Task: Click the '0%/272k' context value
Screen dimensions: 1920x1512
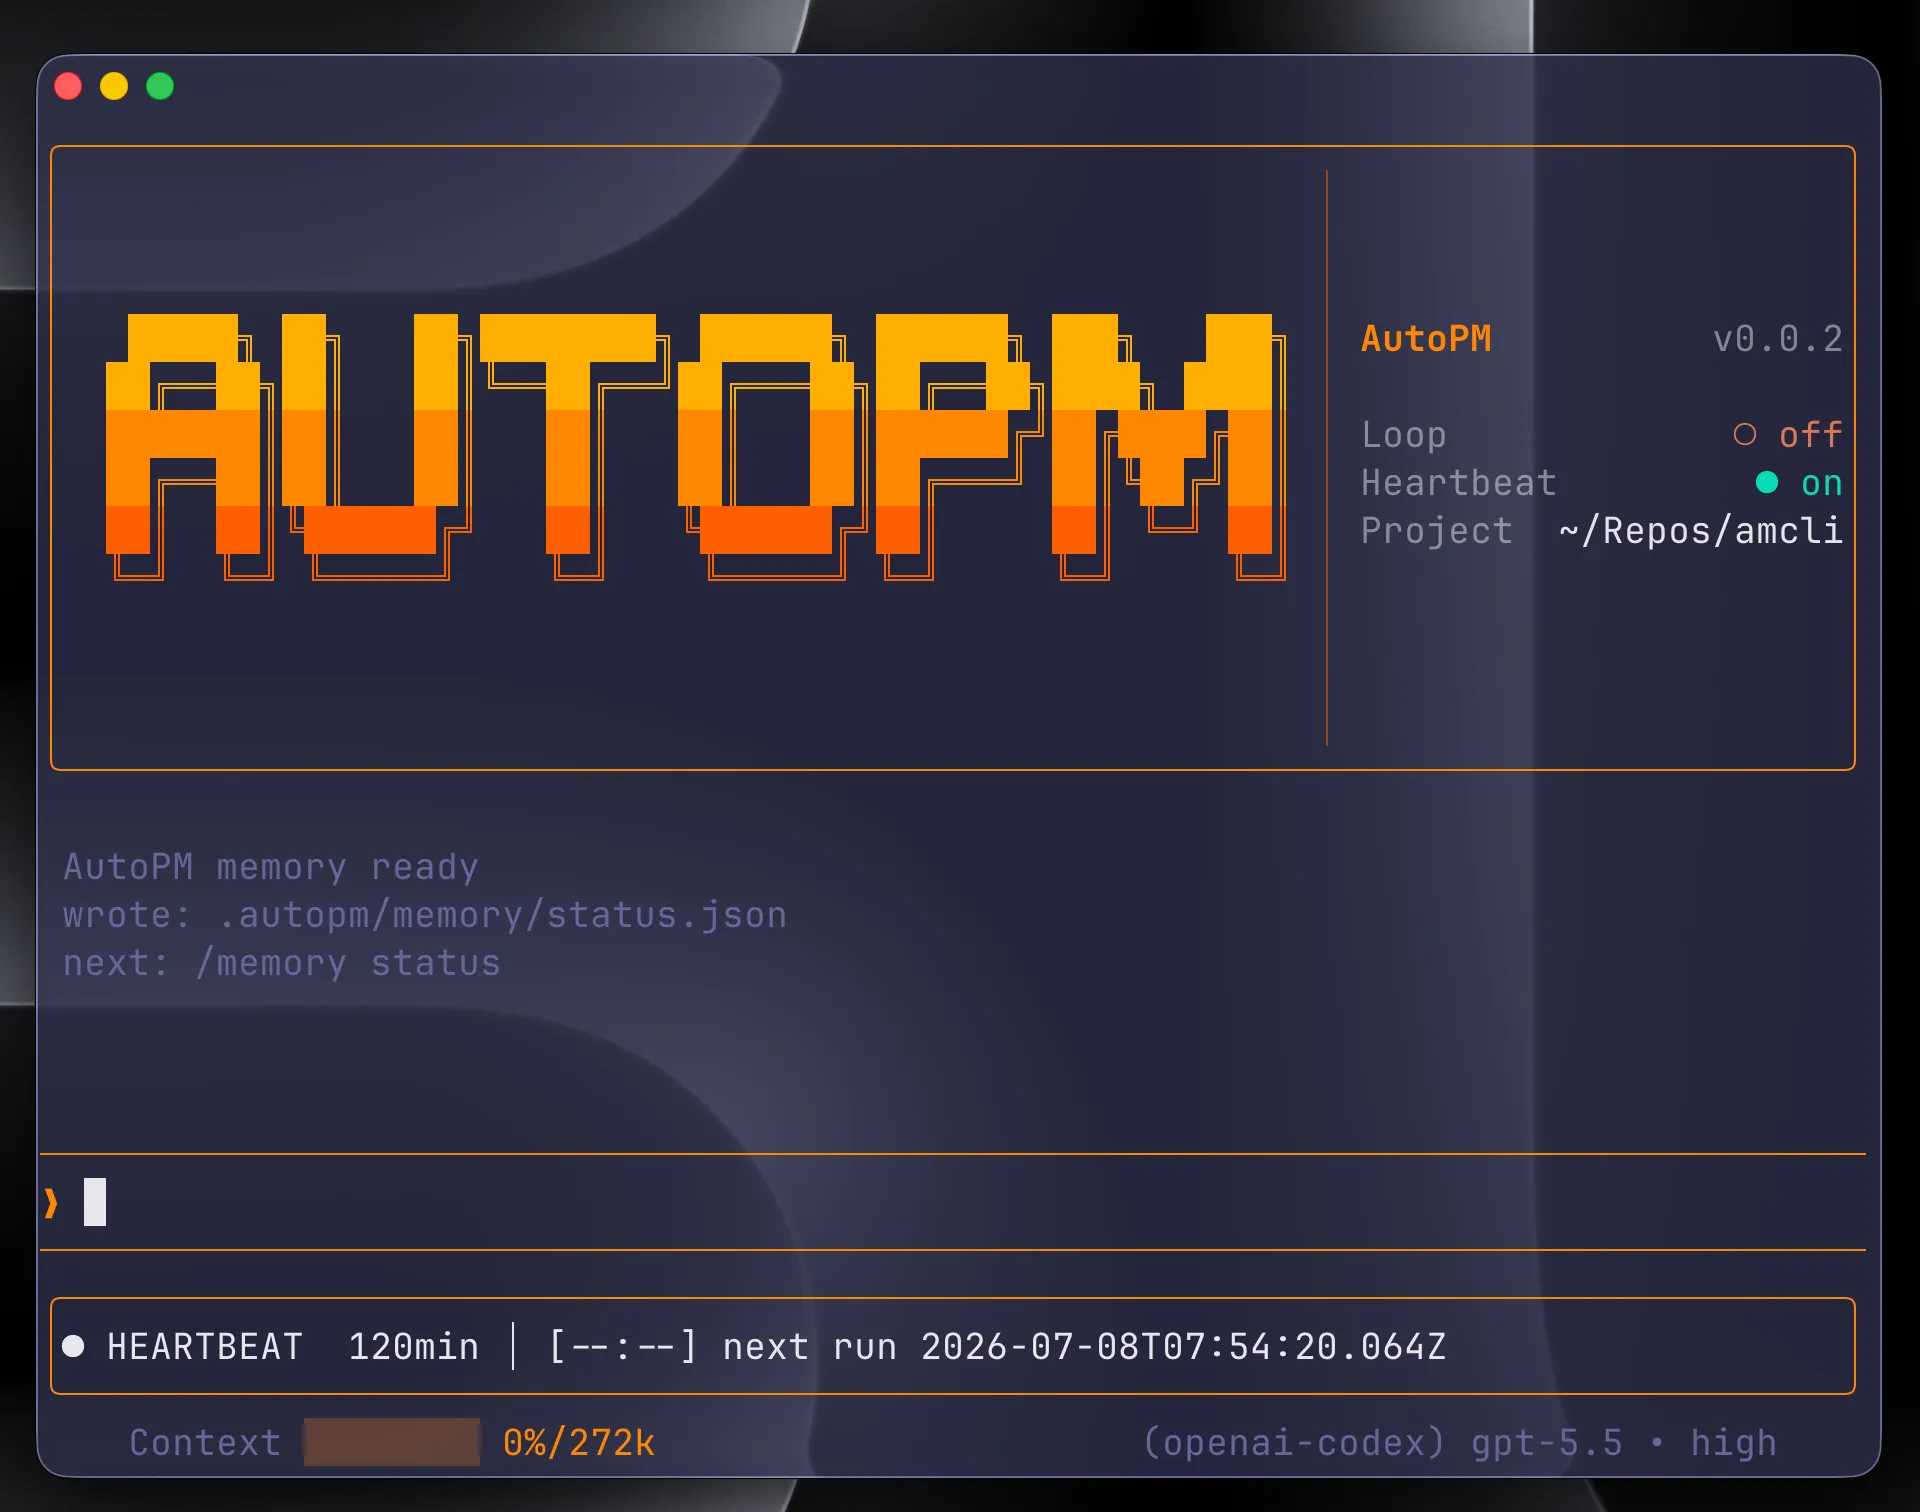Action: (x=579, y=1443)
